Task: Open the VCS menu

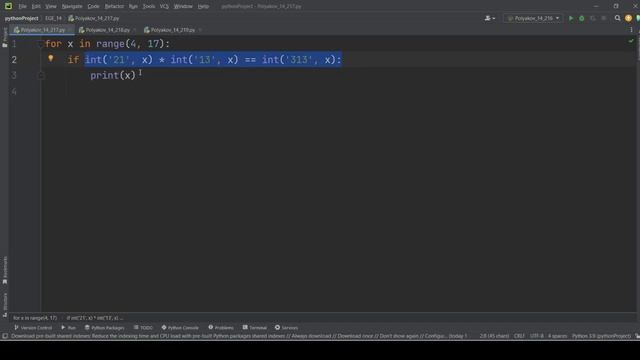Action: 164,7
